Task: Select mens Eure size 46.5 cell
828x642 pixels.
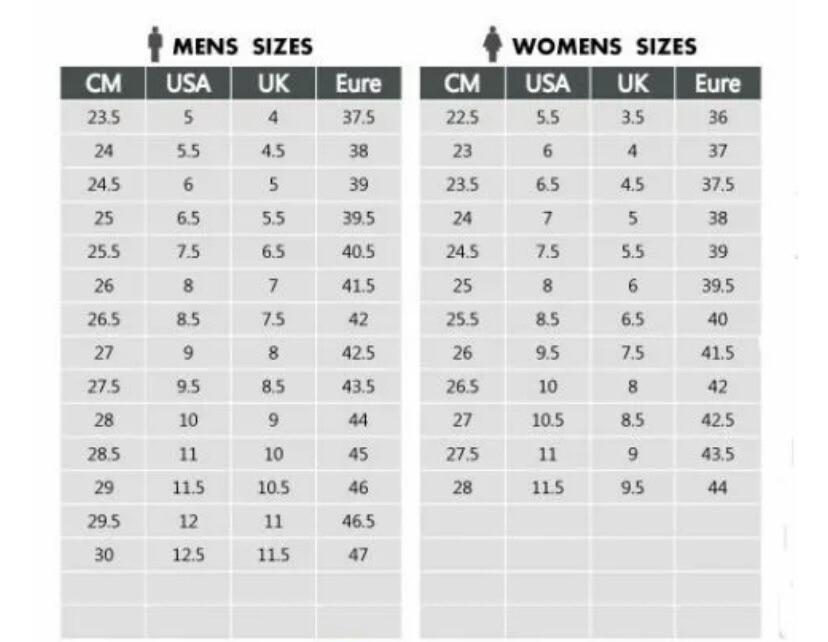Action: (x=358, y=521)
